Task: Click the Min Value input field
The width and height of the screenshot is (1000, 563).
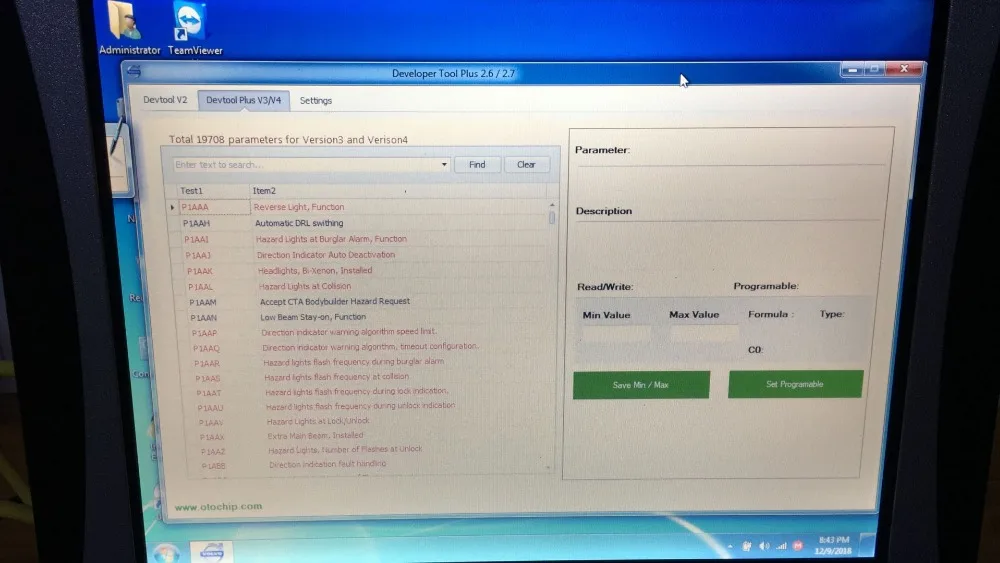Action: [616, 333]
